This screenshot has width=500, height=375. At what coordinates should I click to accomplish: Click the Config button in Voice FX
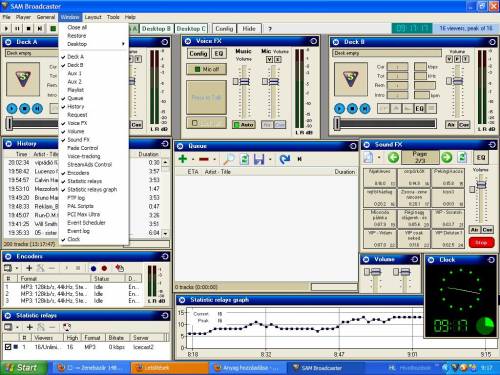click(198, 53)
